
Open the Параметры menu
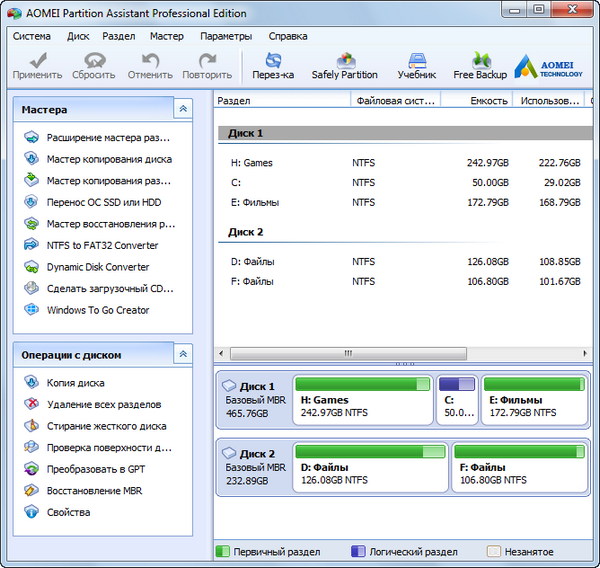click(226, 36)
